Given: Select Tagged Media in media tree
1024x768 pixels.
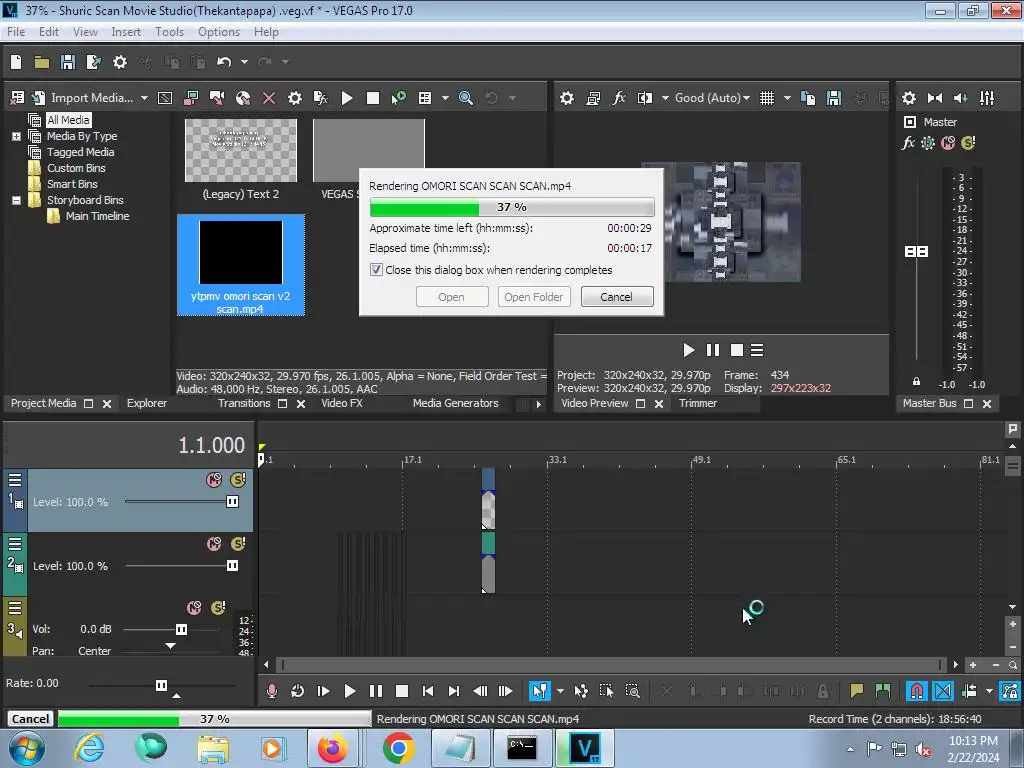Looking at the screenshot, I should 80,152.
